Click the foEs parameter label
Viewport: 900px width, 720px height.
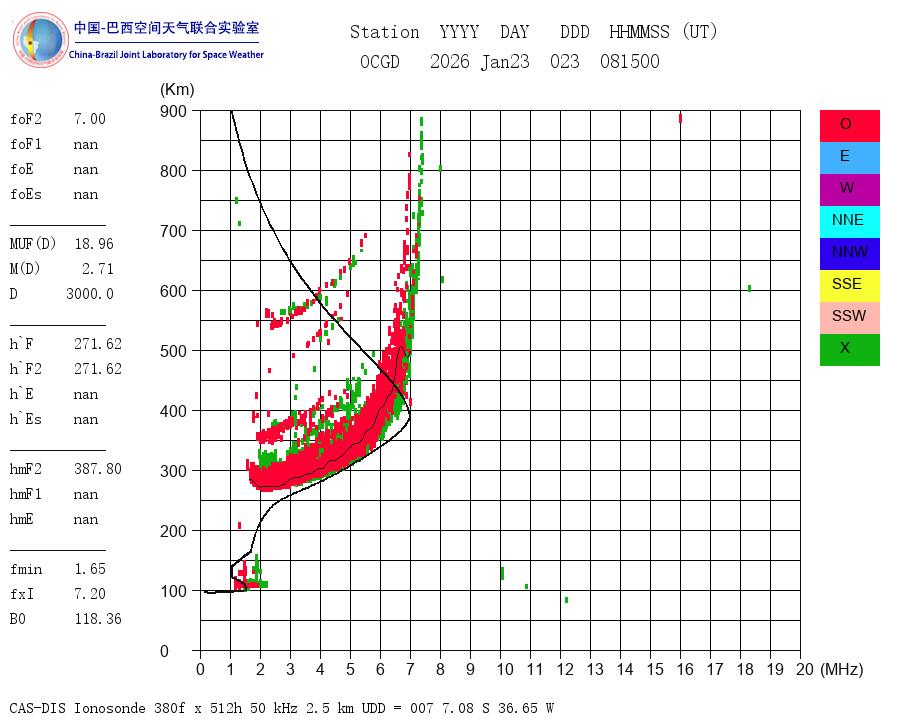pyautogui.click(x=26, y=194)
